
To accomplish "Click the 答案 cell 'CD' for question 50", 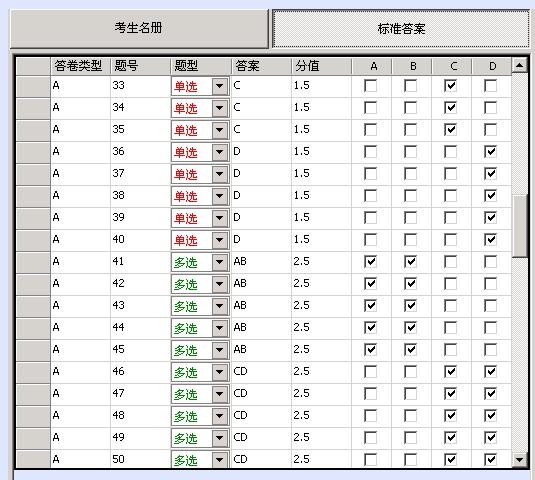I will pyautogui.click(x=261, y=459).
